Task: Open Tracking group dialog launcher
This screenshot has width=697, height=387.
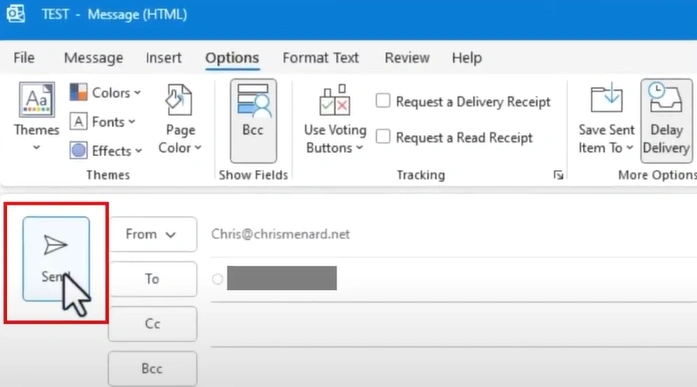Action: click(x=558, y=175)
